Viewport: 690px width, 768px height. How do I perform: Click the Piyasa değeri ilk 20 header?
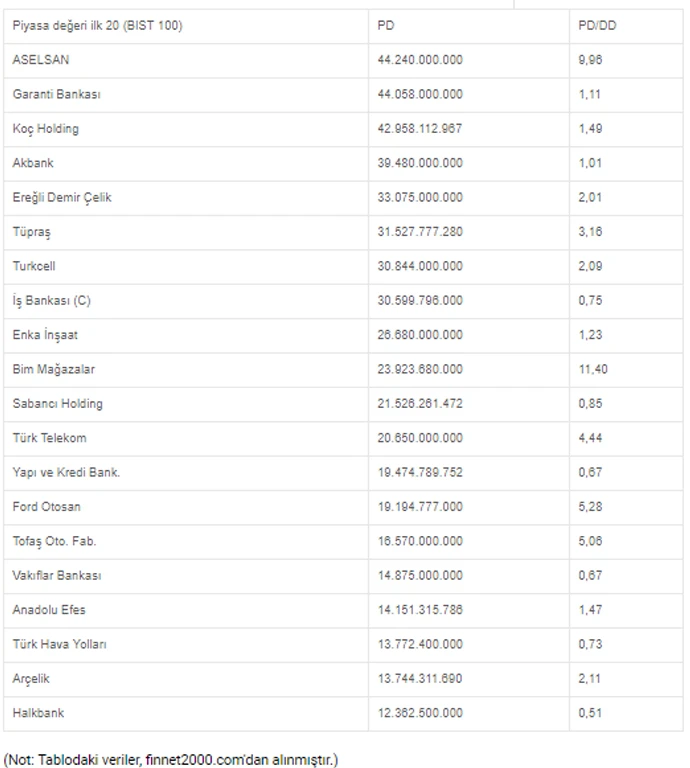(x=98, y=25)
